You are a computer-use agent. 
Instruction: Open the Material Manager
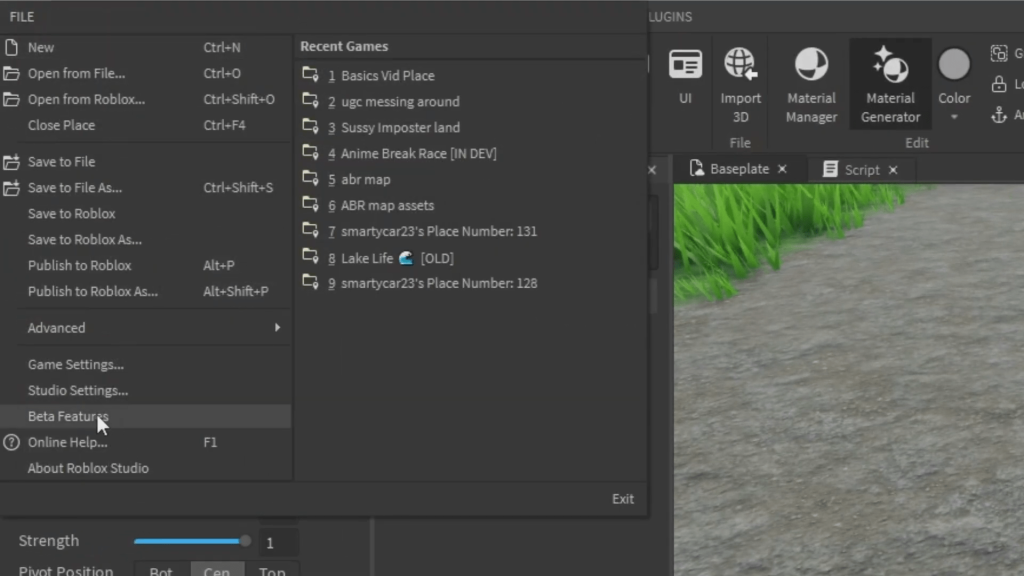tap(811, 85)
